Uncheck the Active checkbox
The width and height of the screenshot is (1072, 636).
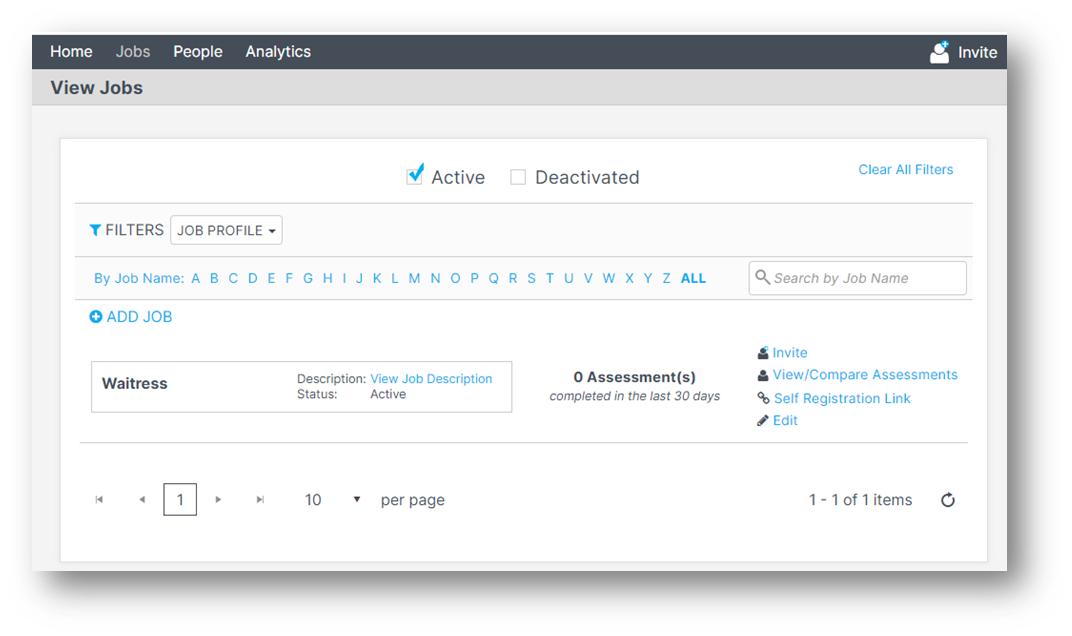click(414, 174)
